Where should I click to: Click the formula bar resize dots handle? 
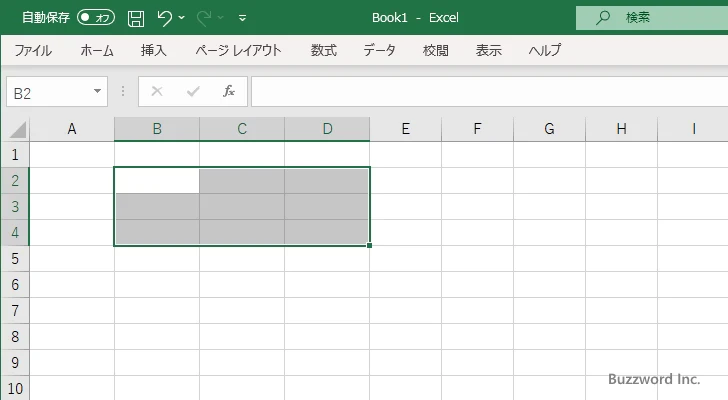coord(123,91)
